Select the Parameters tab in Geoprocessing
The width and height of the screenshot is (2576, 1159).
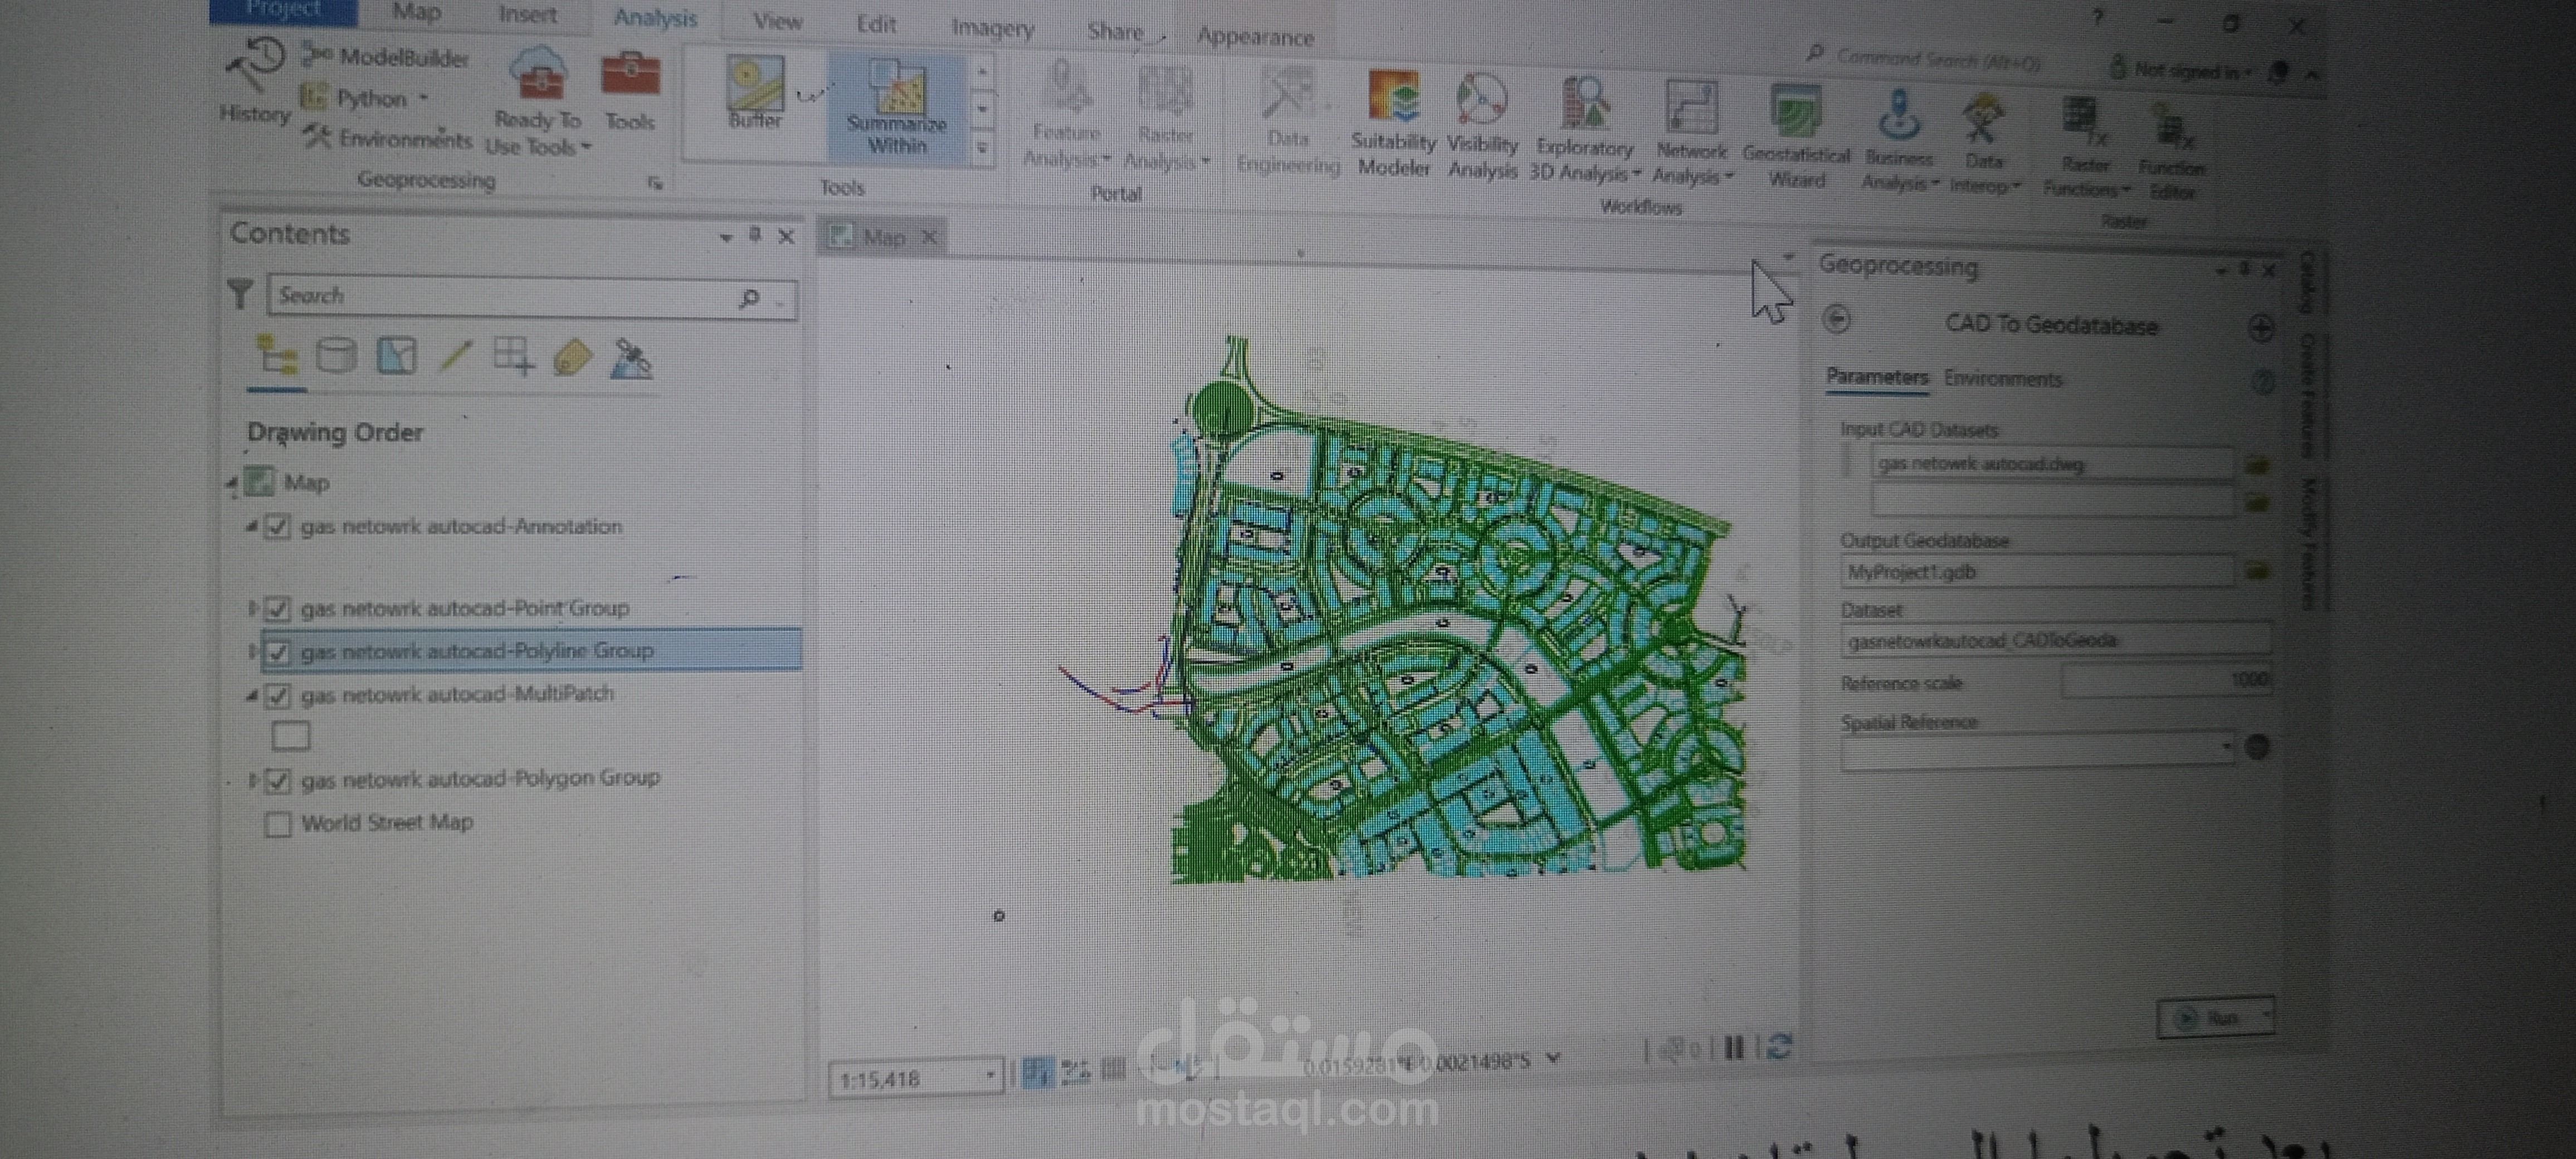pos(1876,377)
